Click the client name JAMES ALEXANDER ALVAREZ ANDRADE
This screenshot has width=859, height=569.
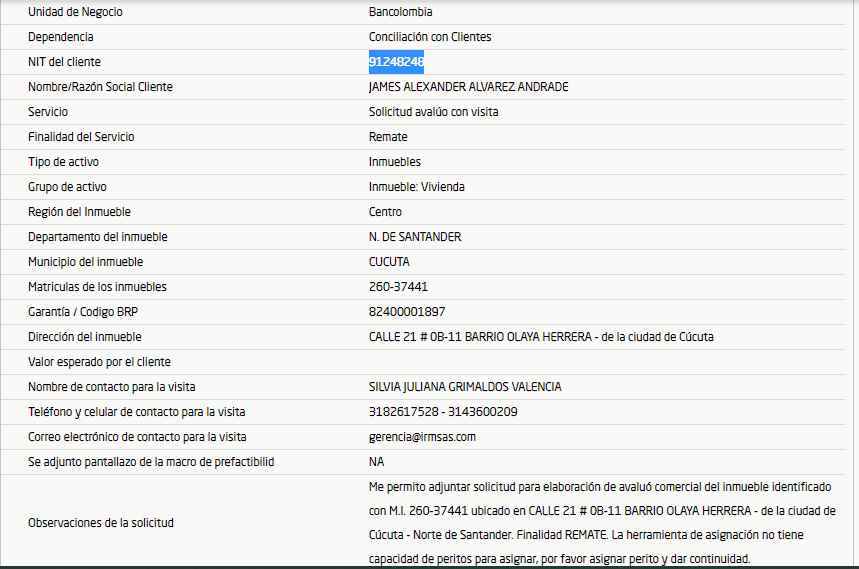coord(468,87)
